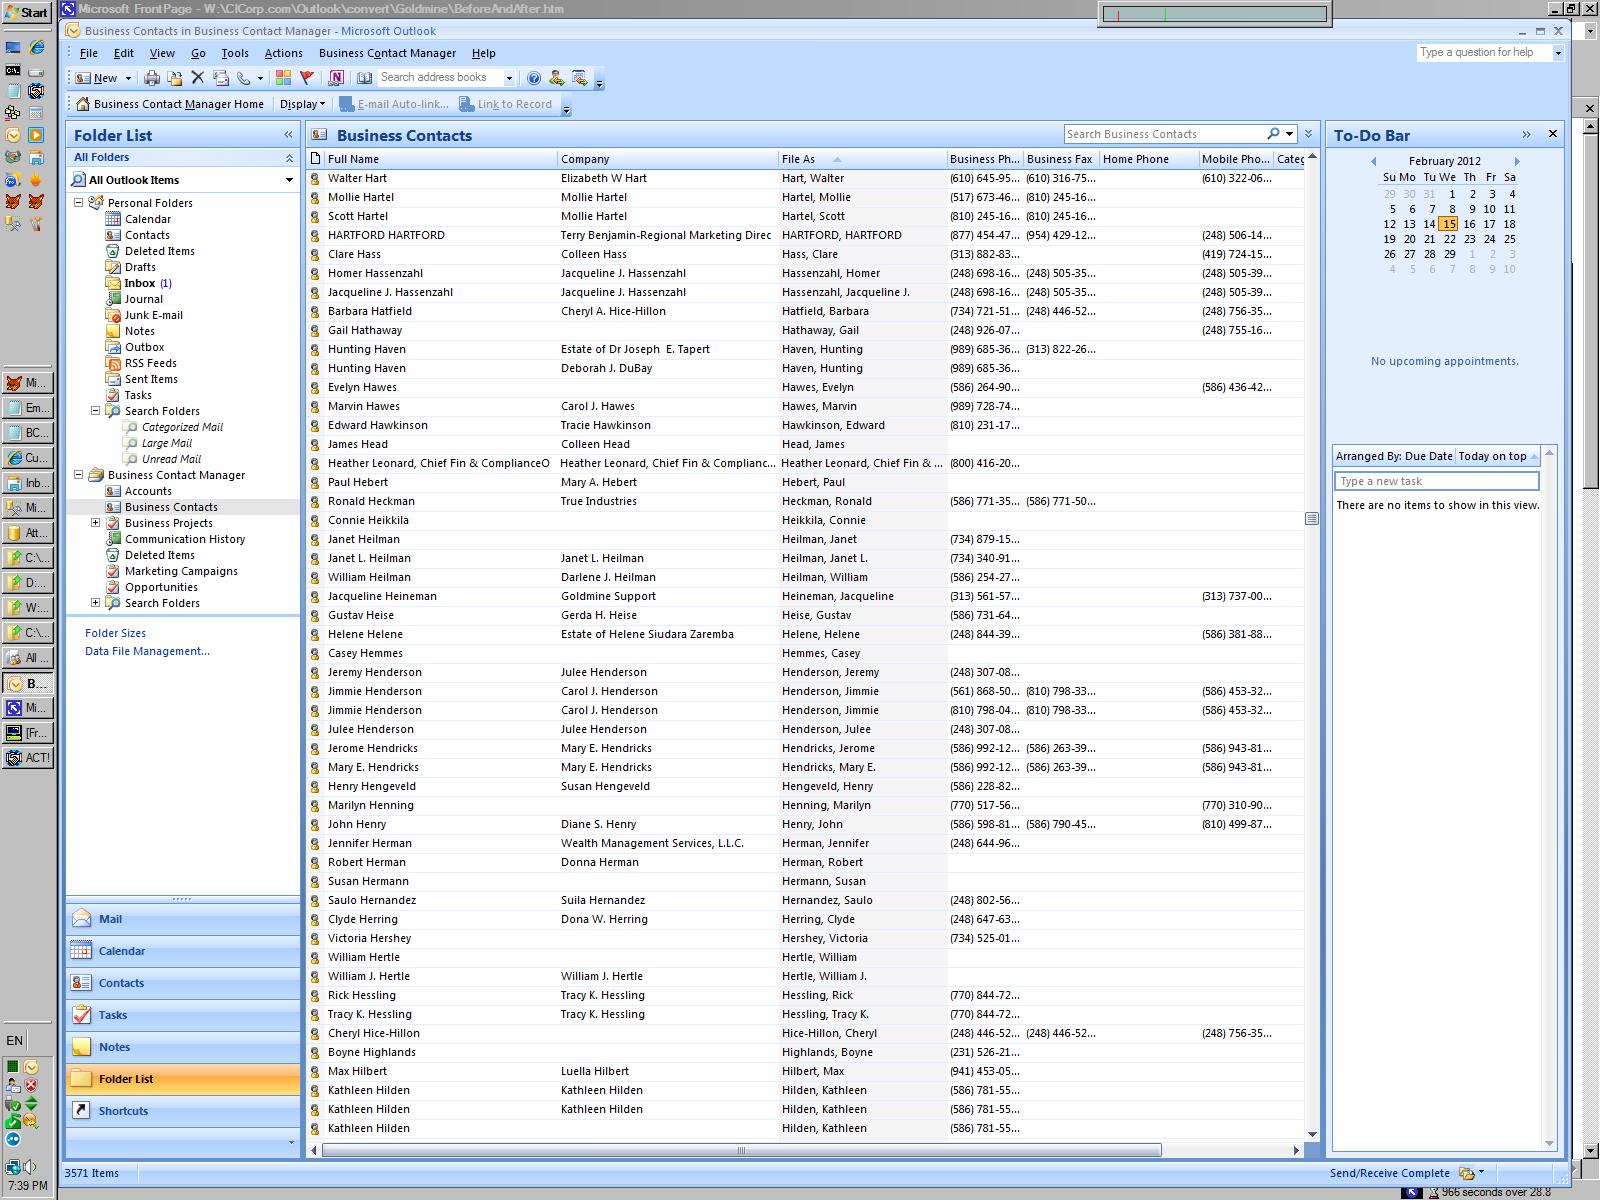1600x1200 pixels.
Task: Collapse the Personal Folders tree node
Action: coord(79,203)
